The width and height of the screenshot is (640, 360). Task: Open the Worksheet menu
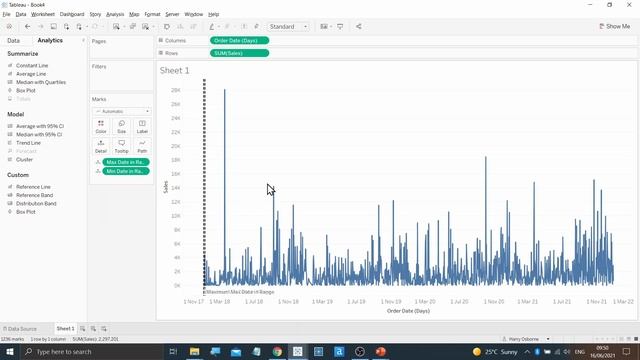[42, 14]
